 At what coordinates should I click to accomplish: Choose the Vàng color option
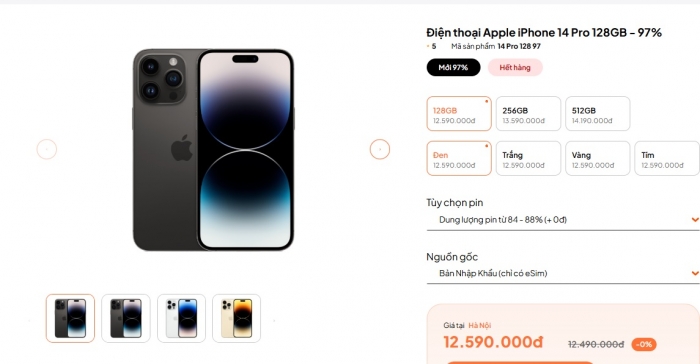[x=598, y=159]
